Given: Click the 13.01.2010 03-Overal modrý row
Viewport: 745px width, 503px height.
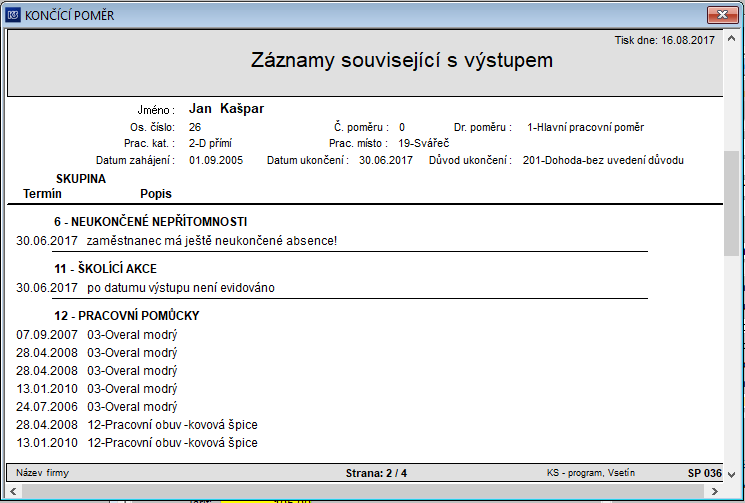Looking at the screenshot, I should [x=96, y=389].
